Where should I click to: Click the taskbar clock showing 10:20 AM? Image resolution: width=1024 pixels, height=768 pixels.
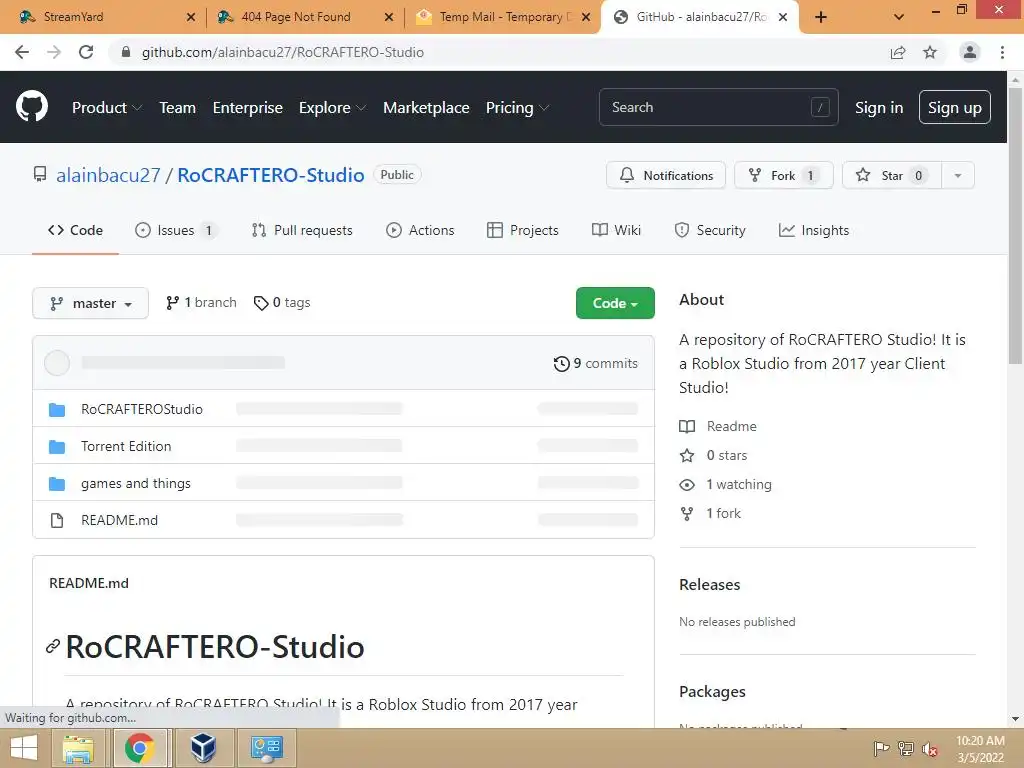tap(980, 749)
